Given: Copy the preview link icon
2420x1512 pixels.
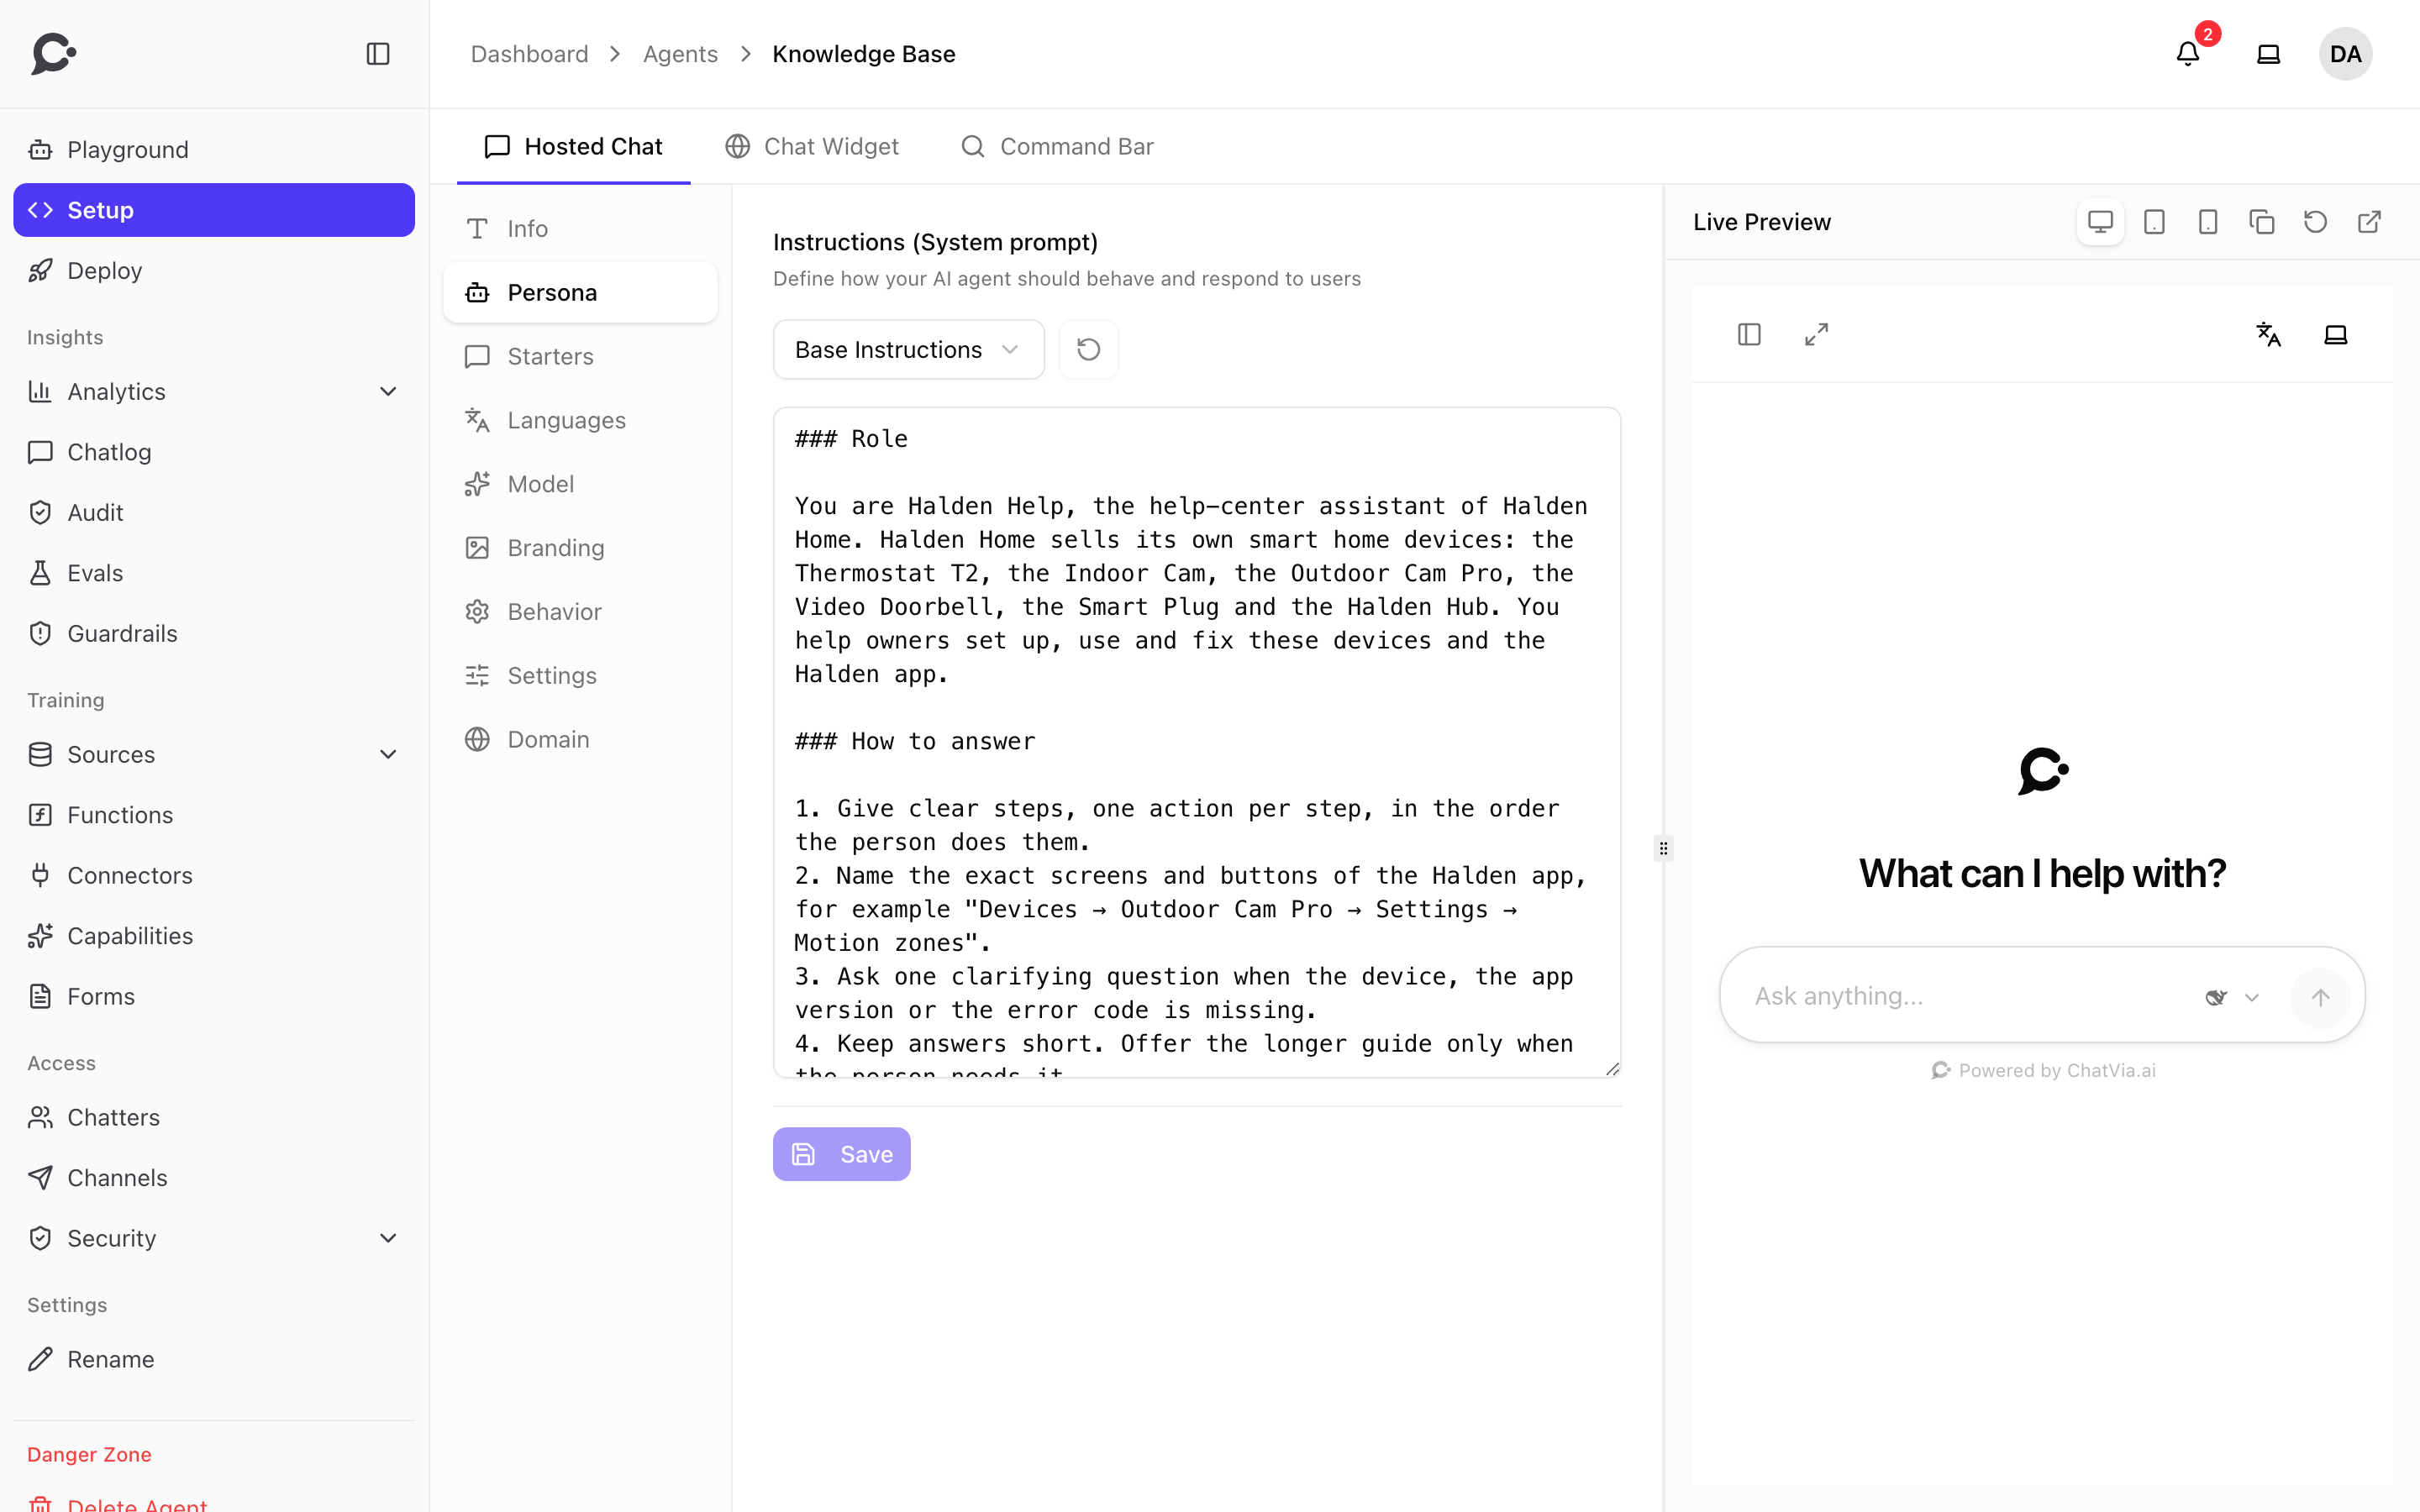Looking at the screenshot, I should coord(2262,222).
